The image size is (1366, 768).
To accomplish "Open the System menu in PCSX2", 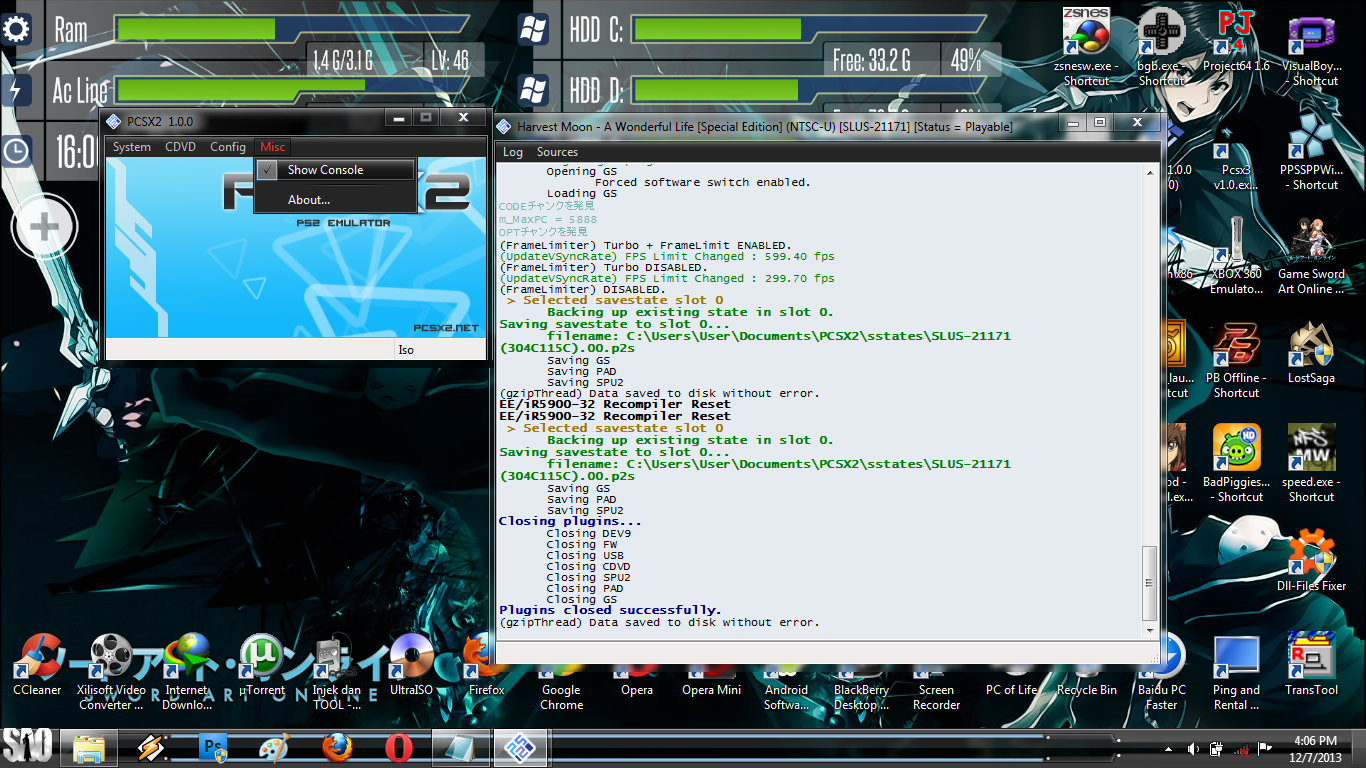I will click(x=131, y=147).
